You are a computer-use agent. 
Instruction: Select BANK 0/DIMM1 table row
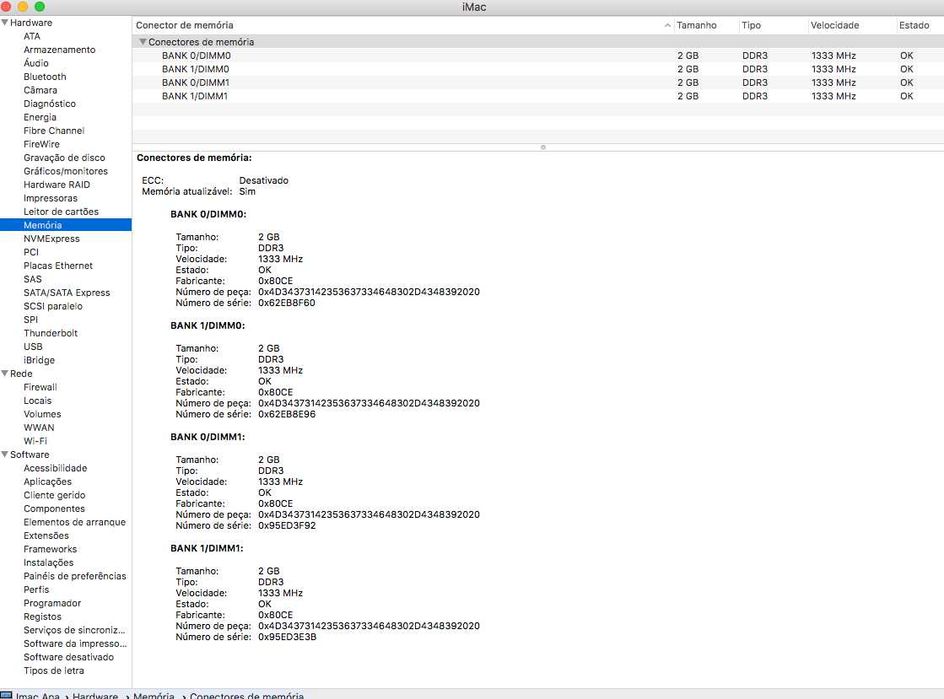click(x=538, y=82)
